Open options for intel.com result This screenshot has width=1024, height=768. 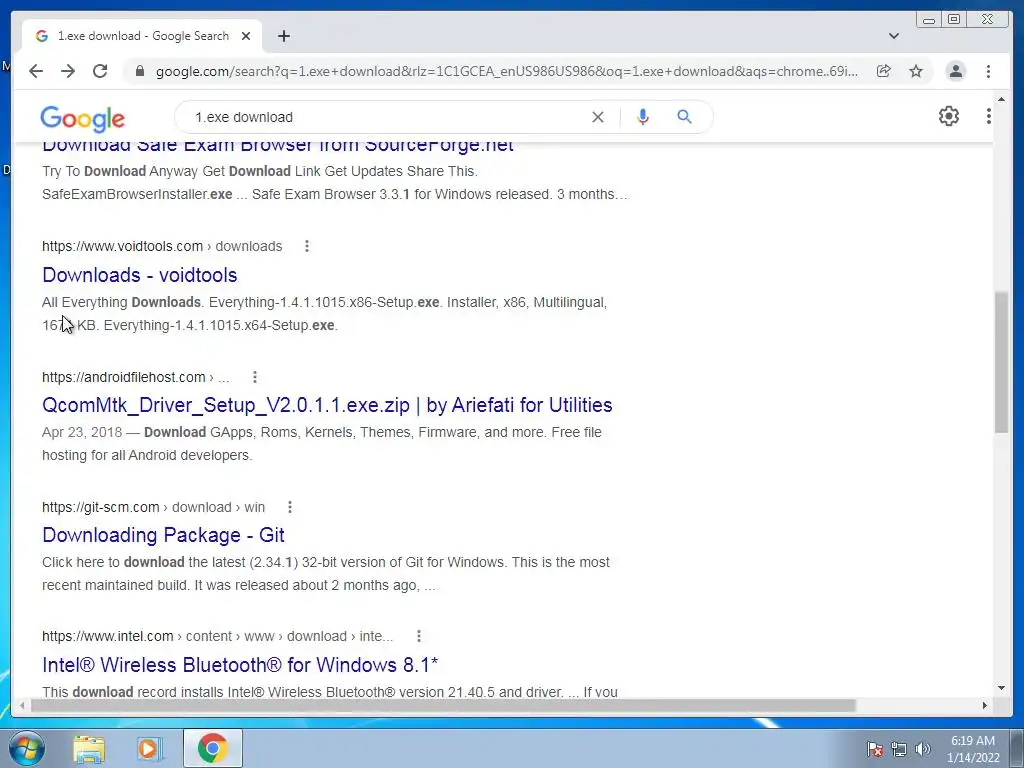pos(419,636)
